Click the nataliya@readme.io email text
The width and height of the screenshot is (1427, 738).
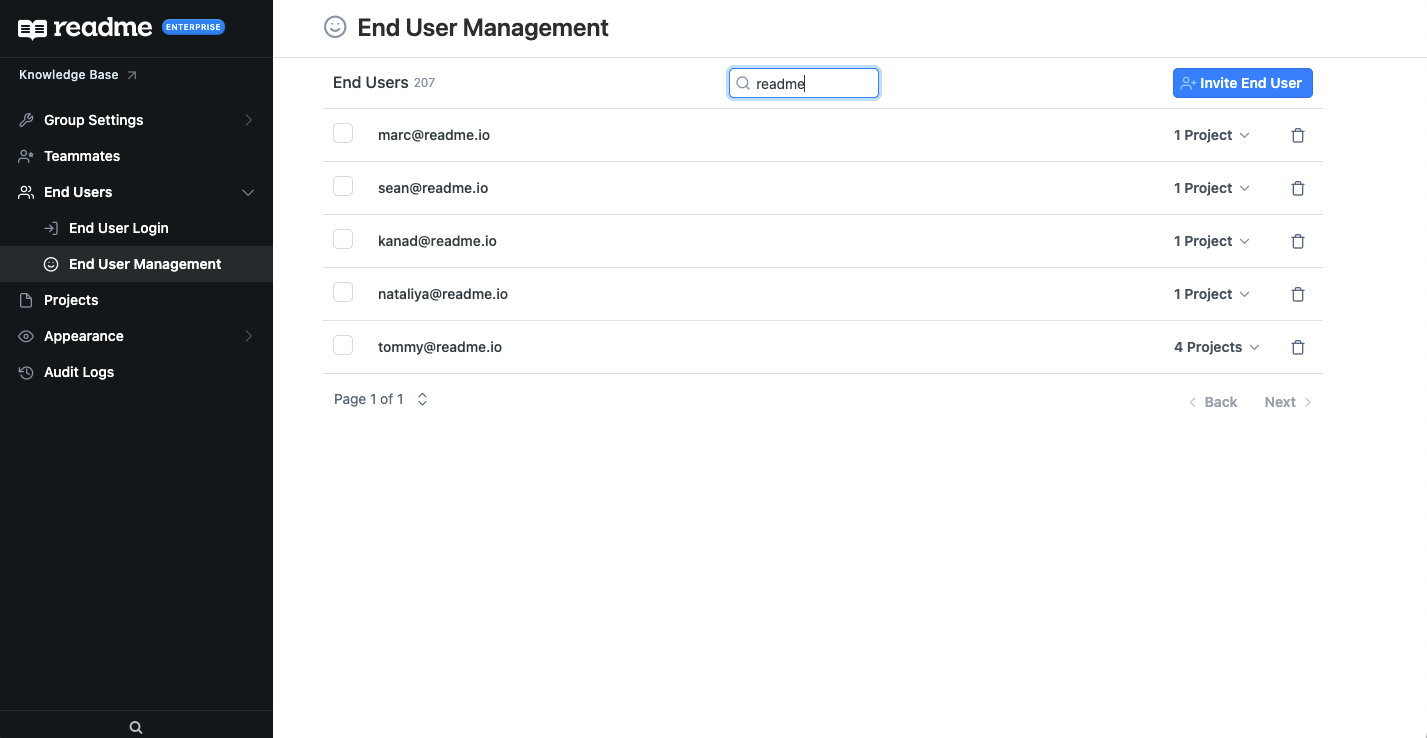(443, 294)
